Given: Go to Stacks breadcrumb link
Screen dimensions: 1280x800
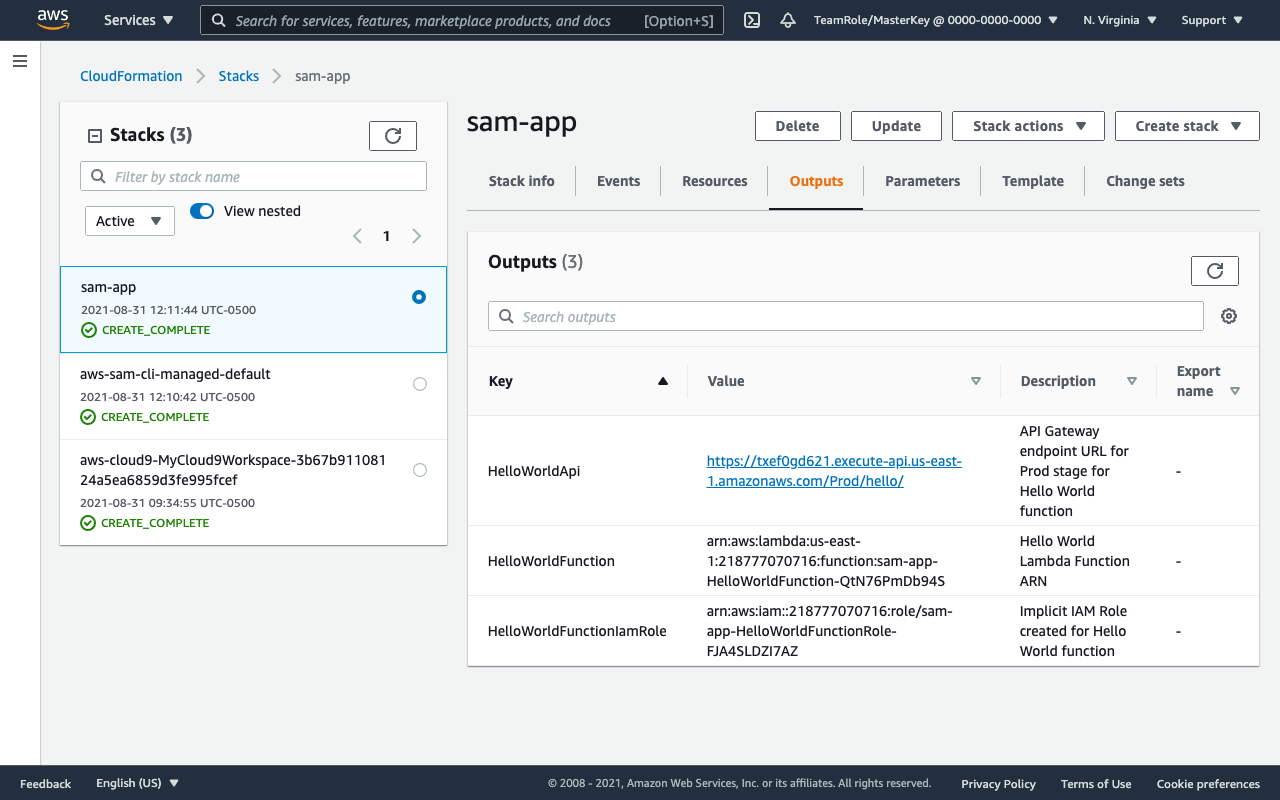Looking at the screenshot, I should point(239,76).
